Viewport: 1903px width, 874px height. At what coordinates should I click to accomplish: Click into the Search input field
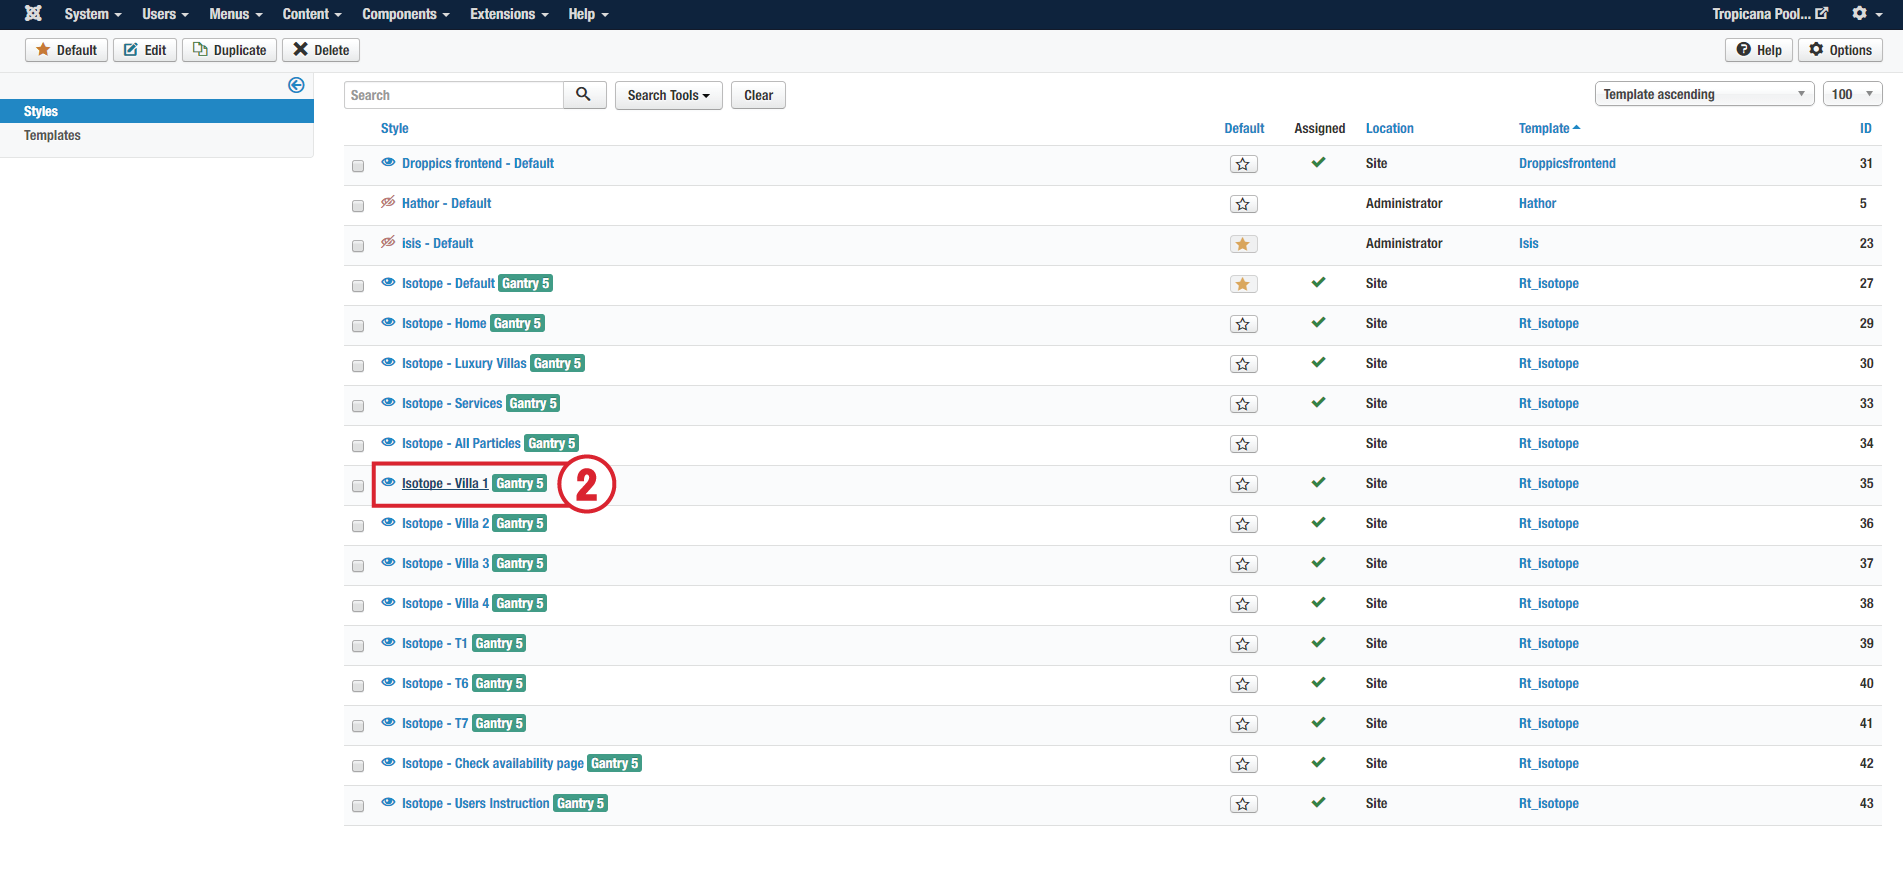click(454, 95)
